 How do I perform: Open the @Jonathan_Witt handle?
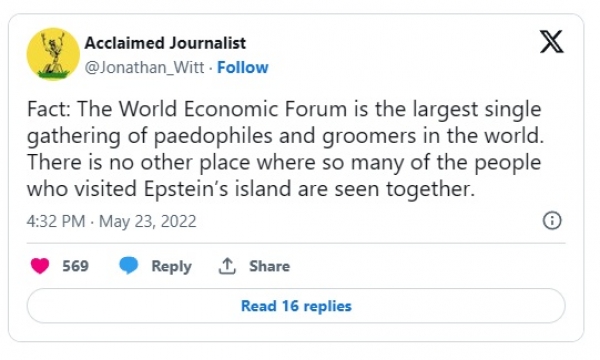point(144,68)
